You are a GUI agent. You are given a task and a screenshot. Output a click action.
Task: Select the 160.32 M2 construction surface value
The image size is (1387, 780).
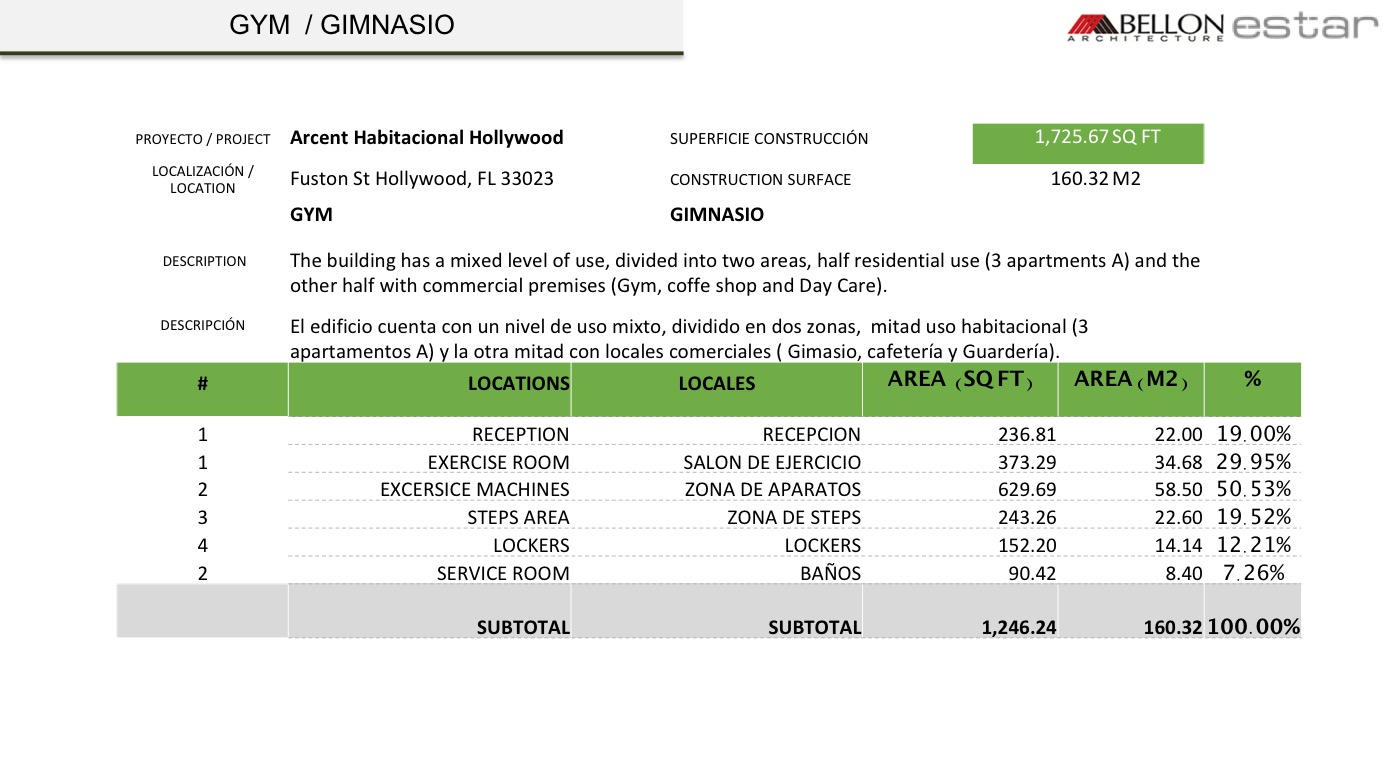(x=1095, y=180)
